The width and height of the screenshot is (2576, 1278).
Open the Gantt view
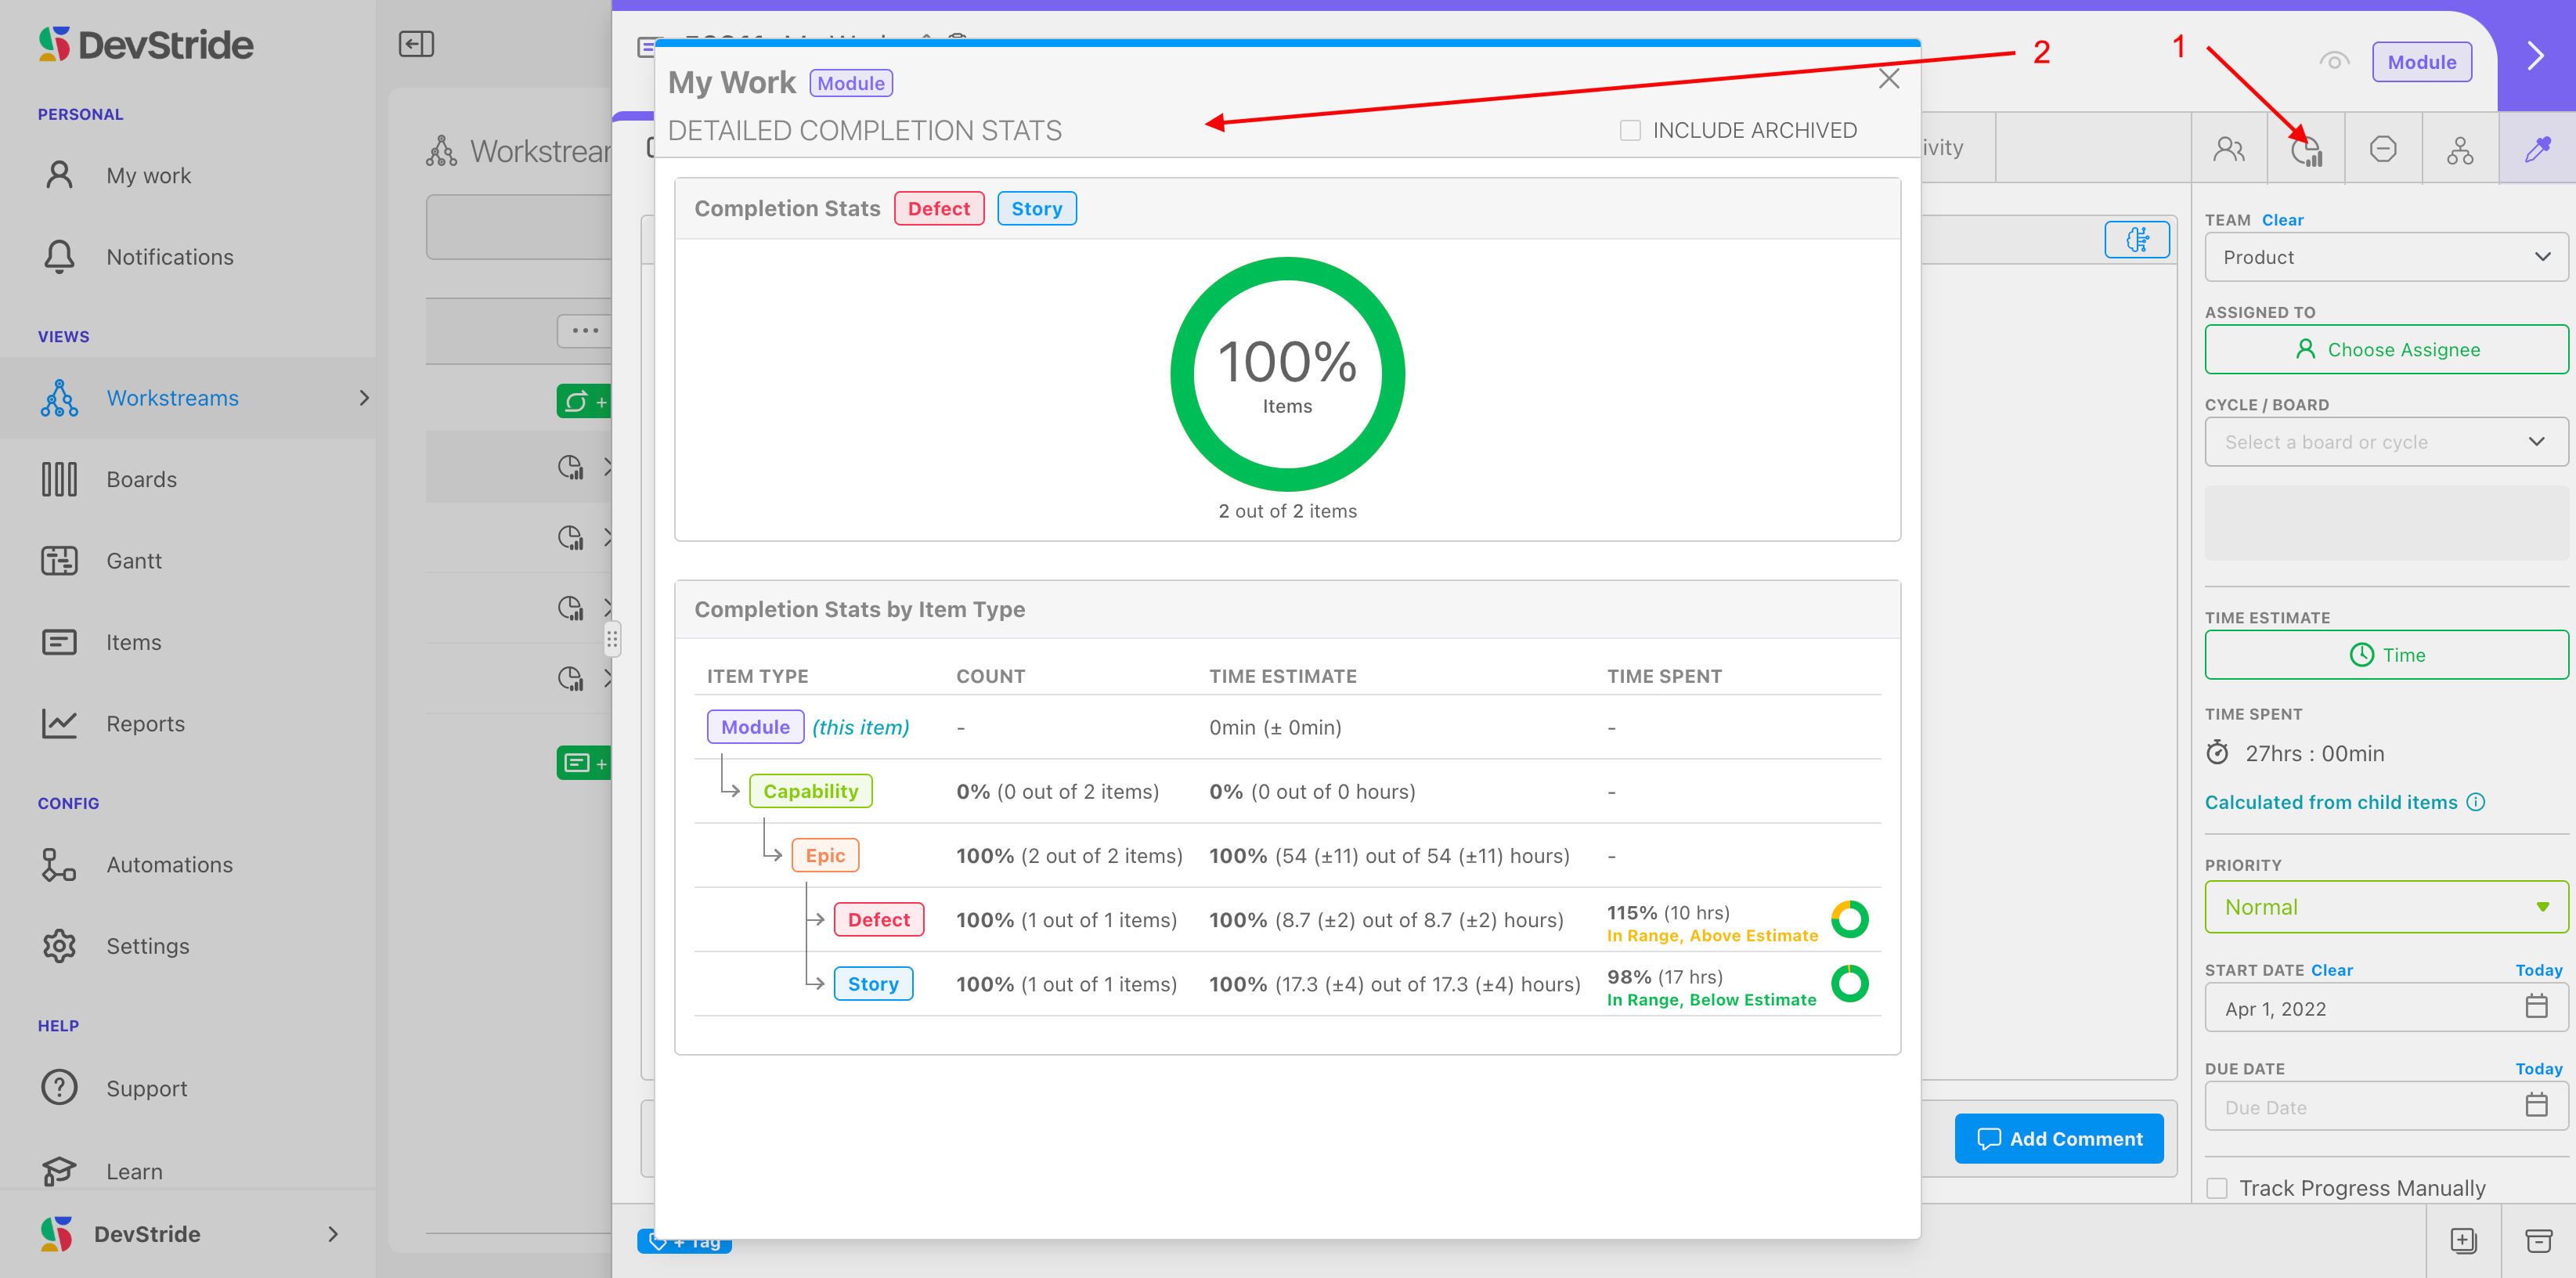(x=134, y=561)
